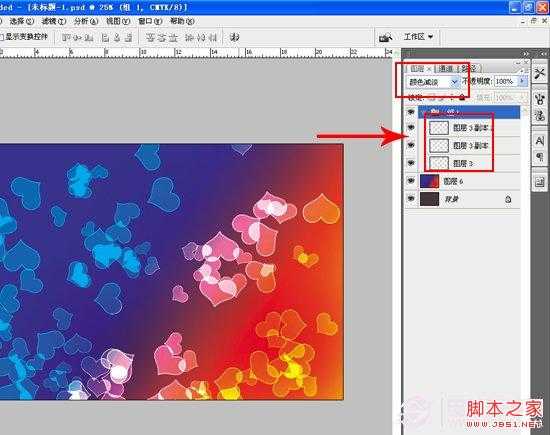The height and width of the screenshot is (435, 550).
Task: Open the Paragraph panel icon in the dock
Action: [539, 156]
